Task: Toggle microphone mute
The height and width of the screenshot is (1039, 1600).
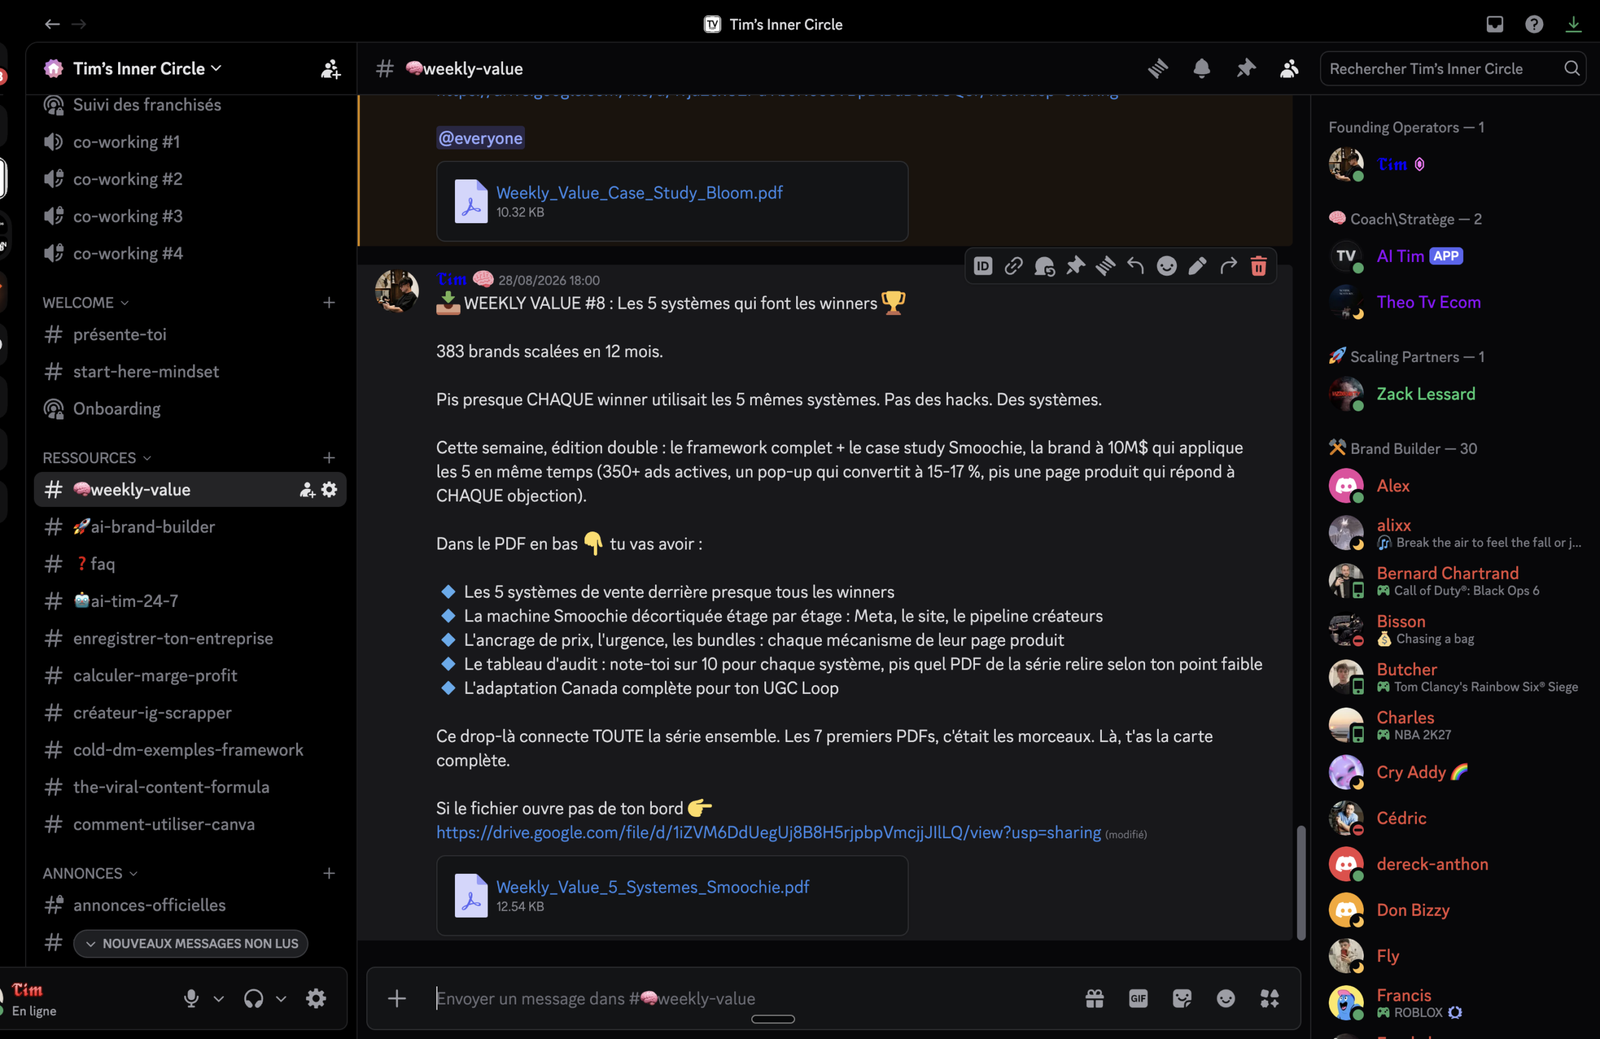Action: coord(191,998)
